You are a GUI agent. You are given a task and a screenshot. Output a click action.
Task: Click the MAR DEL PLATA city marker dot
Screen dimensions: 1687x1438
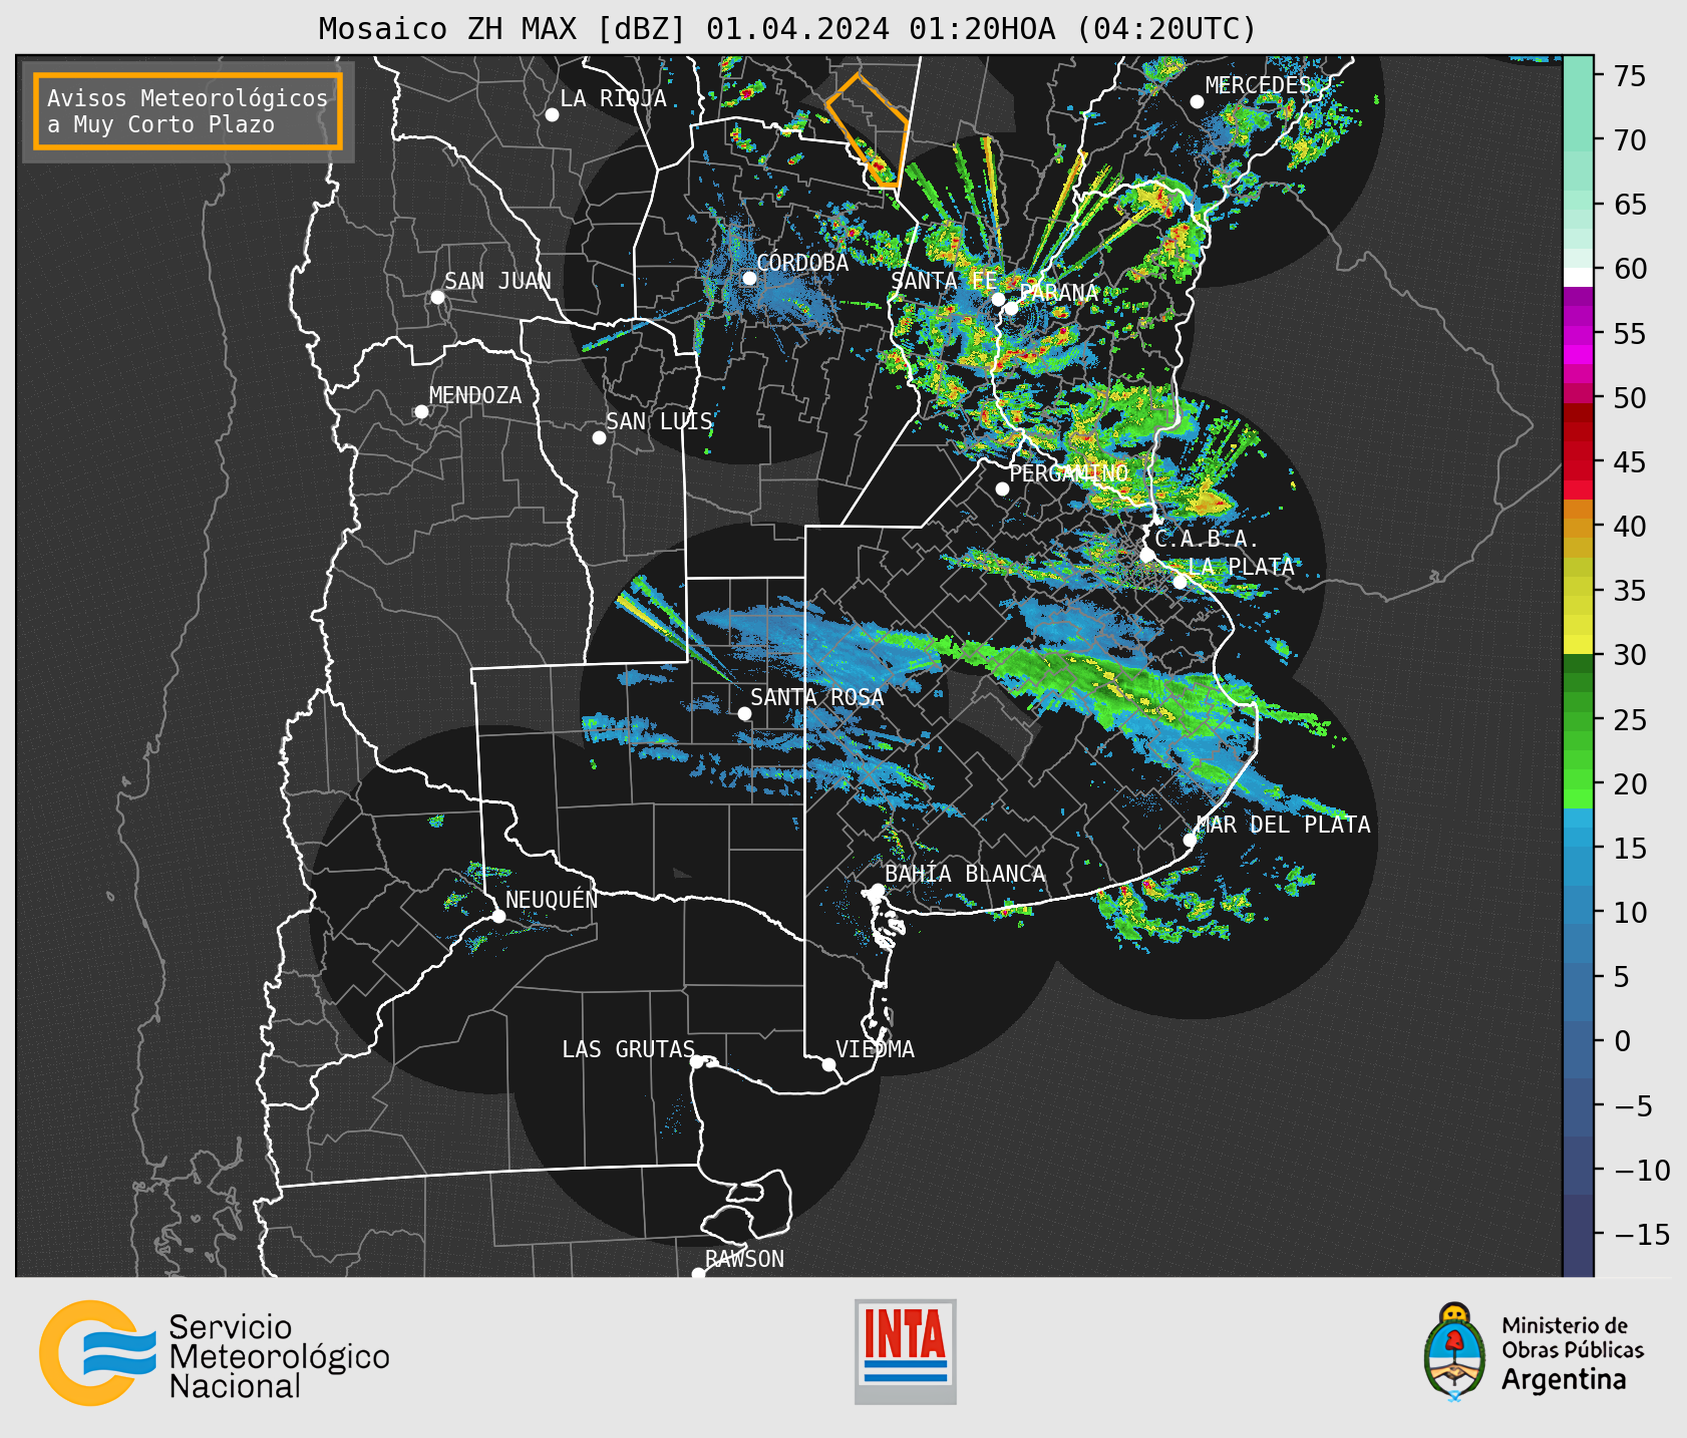pyautogui.click(x=1190, y=840)
